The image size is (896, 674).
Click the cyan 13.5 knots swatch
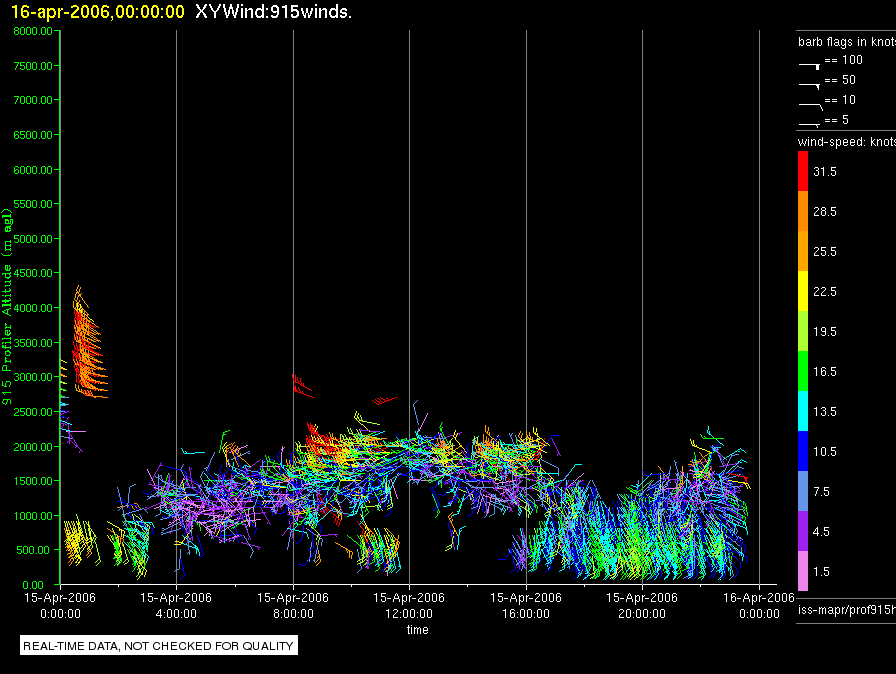point(803,411)
